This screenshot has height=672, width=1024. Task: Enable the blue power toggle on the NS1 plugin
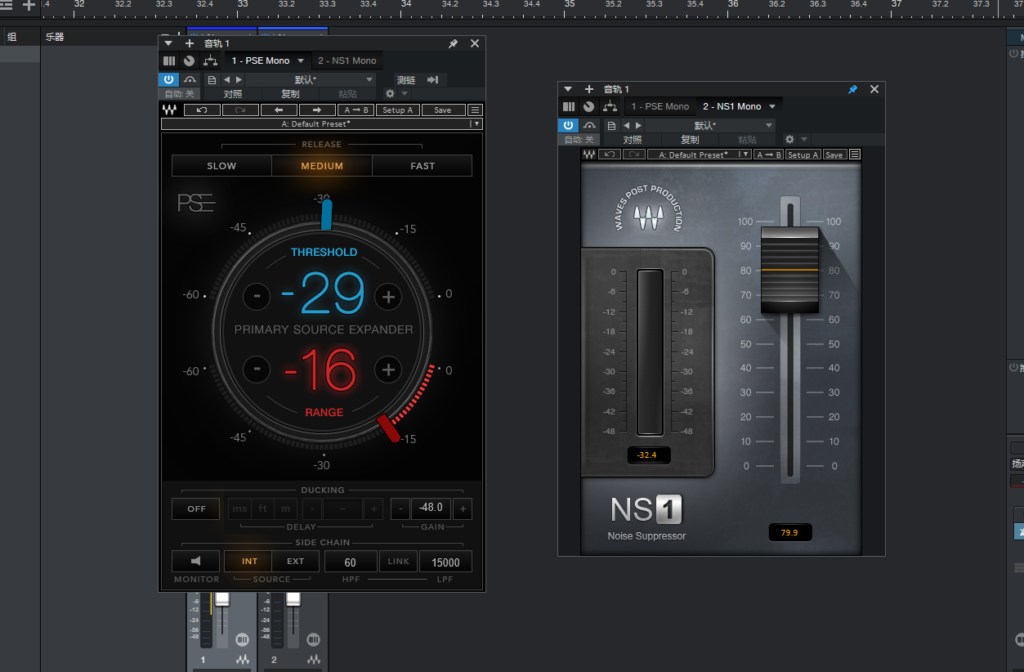tap(569, 125)
